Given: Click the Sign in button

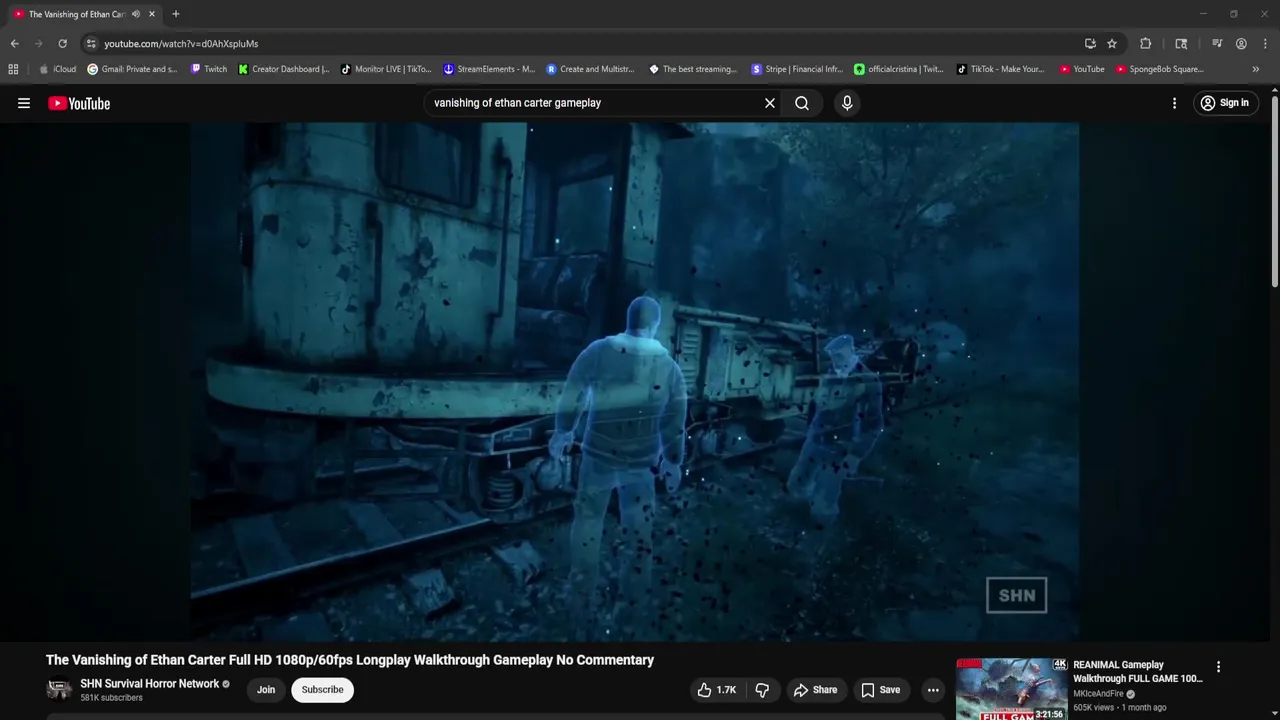Looking at the screenshot, I should (x=1225, y=103).
